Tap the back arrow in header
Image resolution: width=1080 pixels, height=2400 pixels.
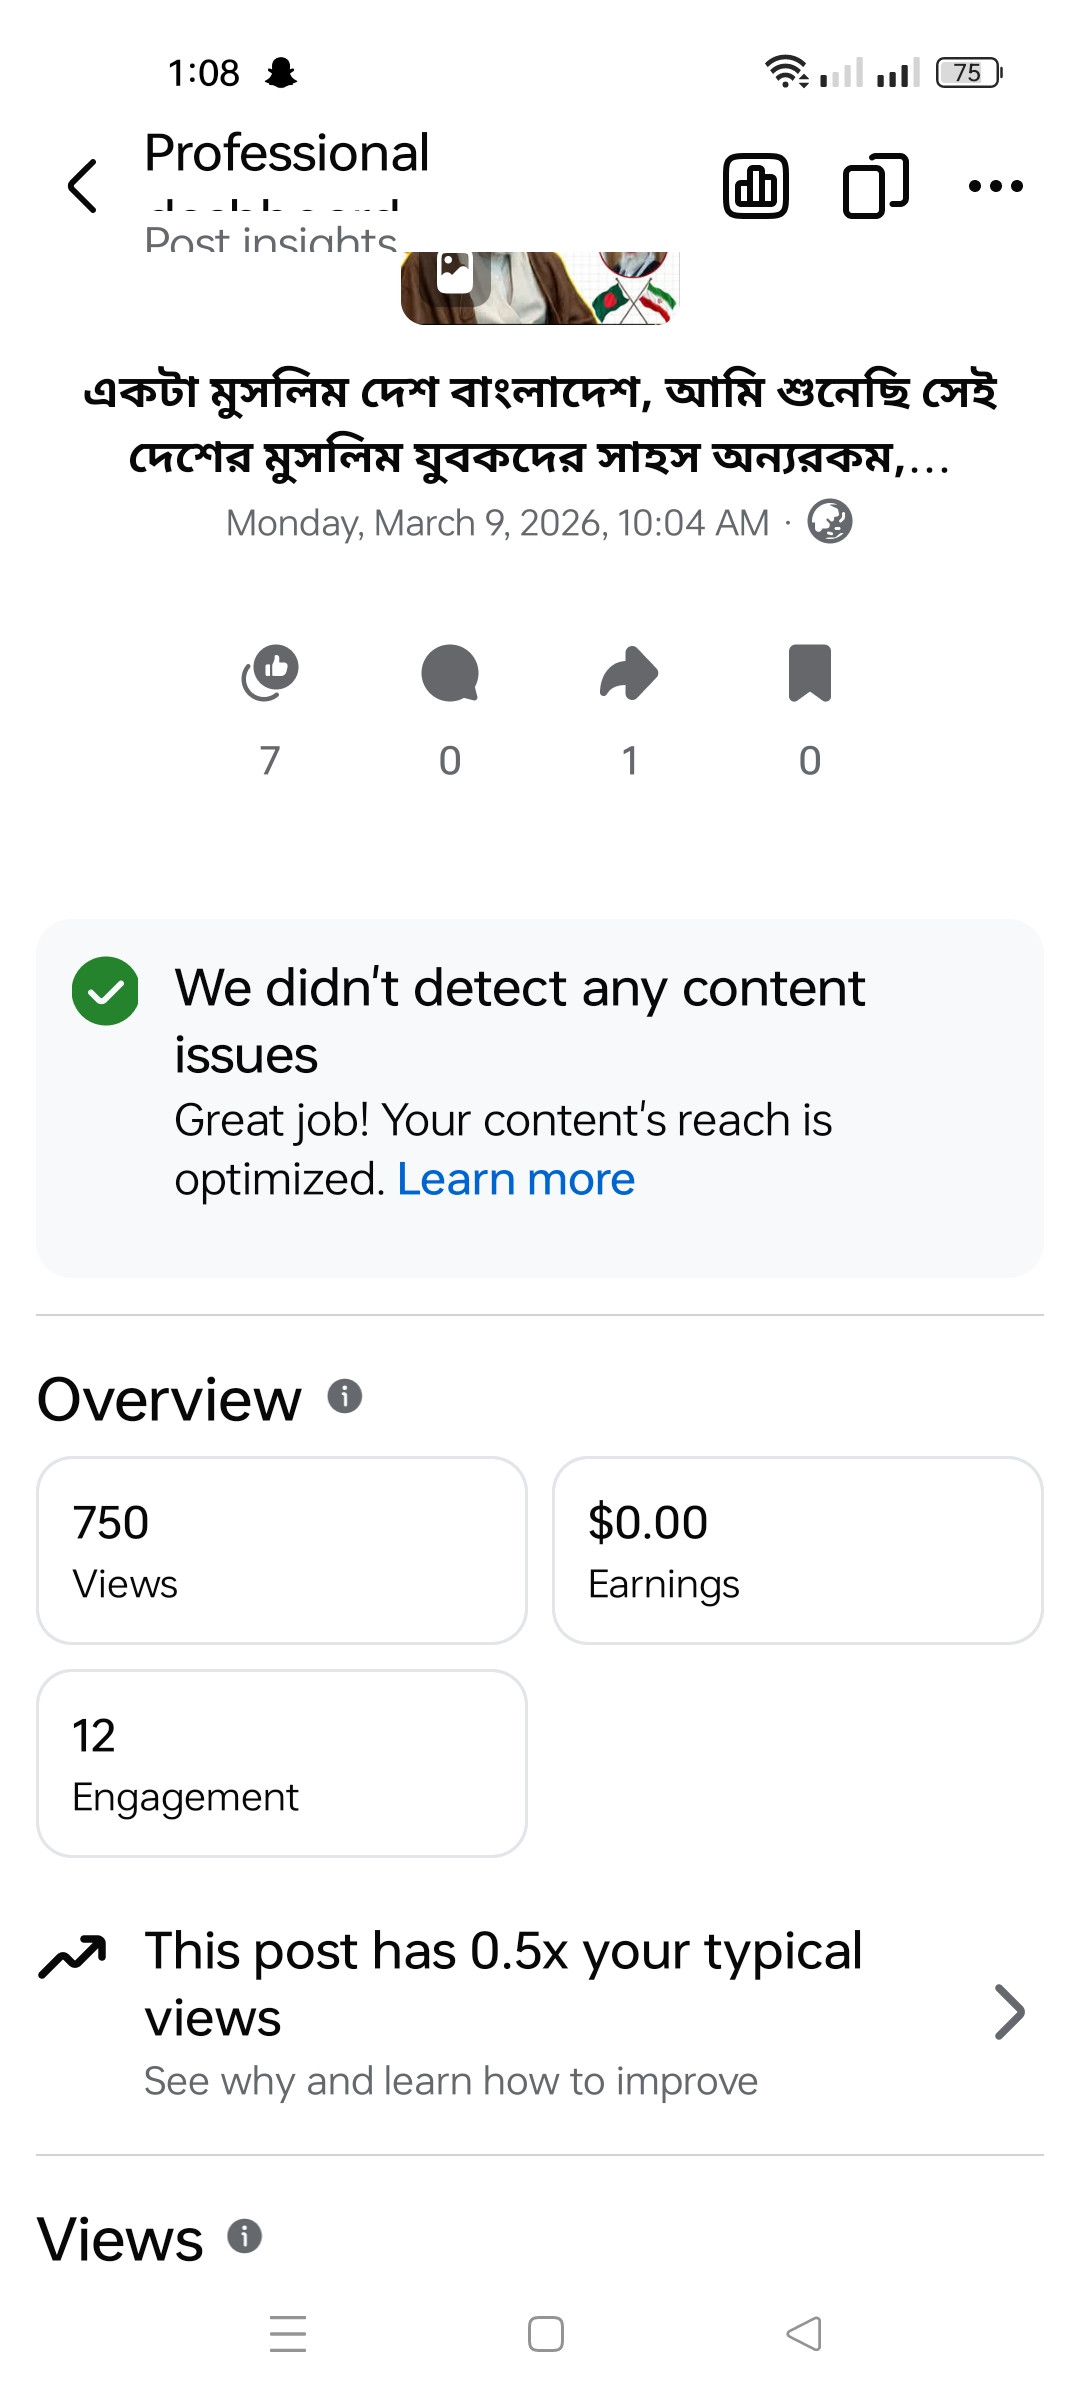coord(83,186)
